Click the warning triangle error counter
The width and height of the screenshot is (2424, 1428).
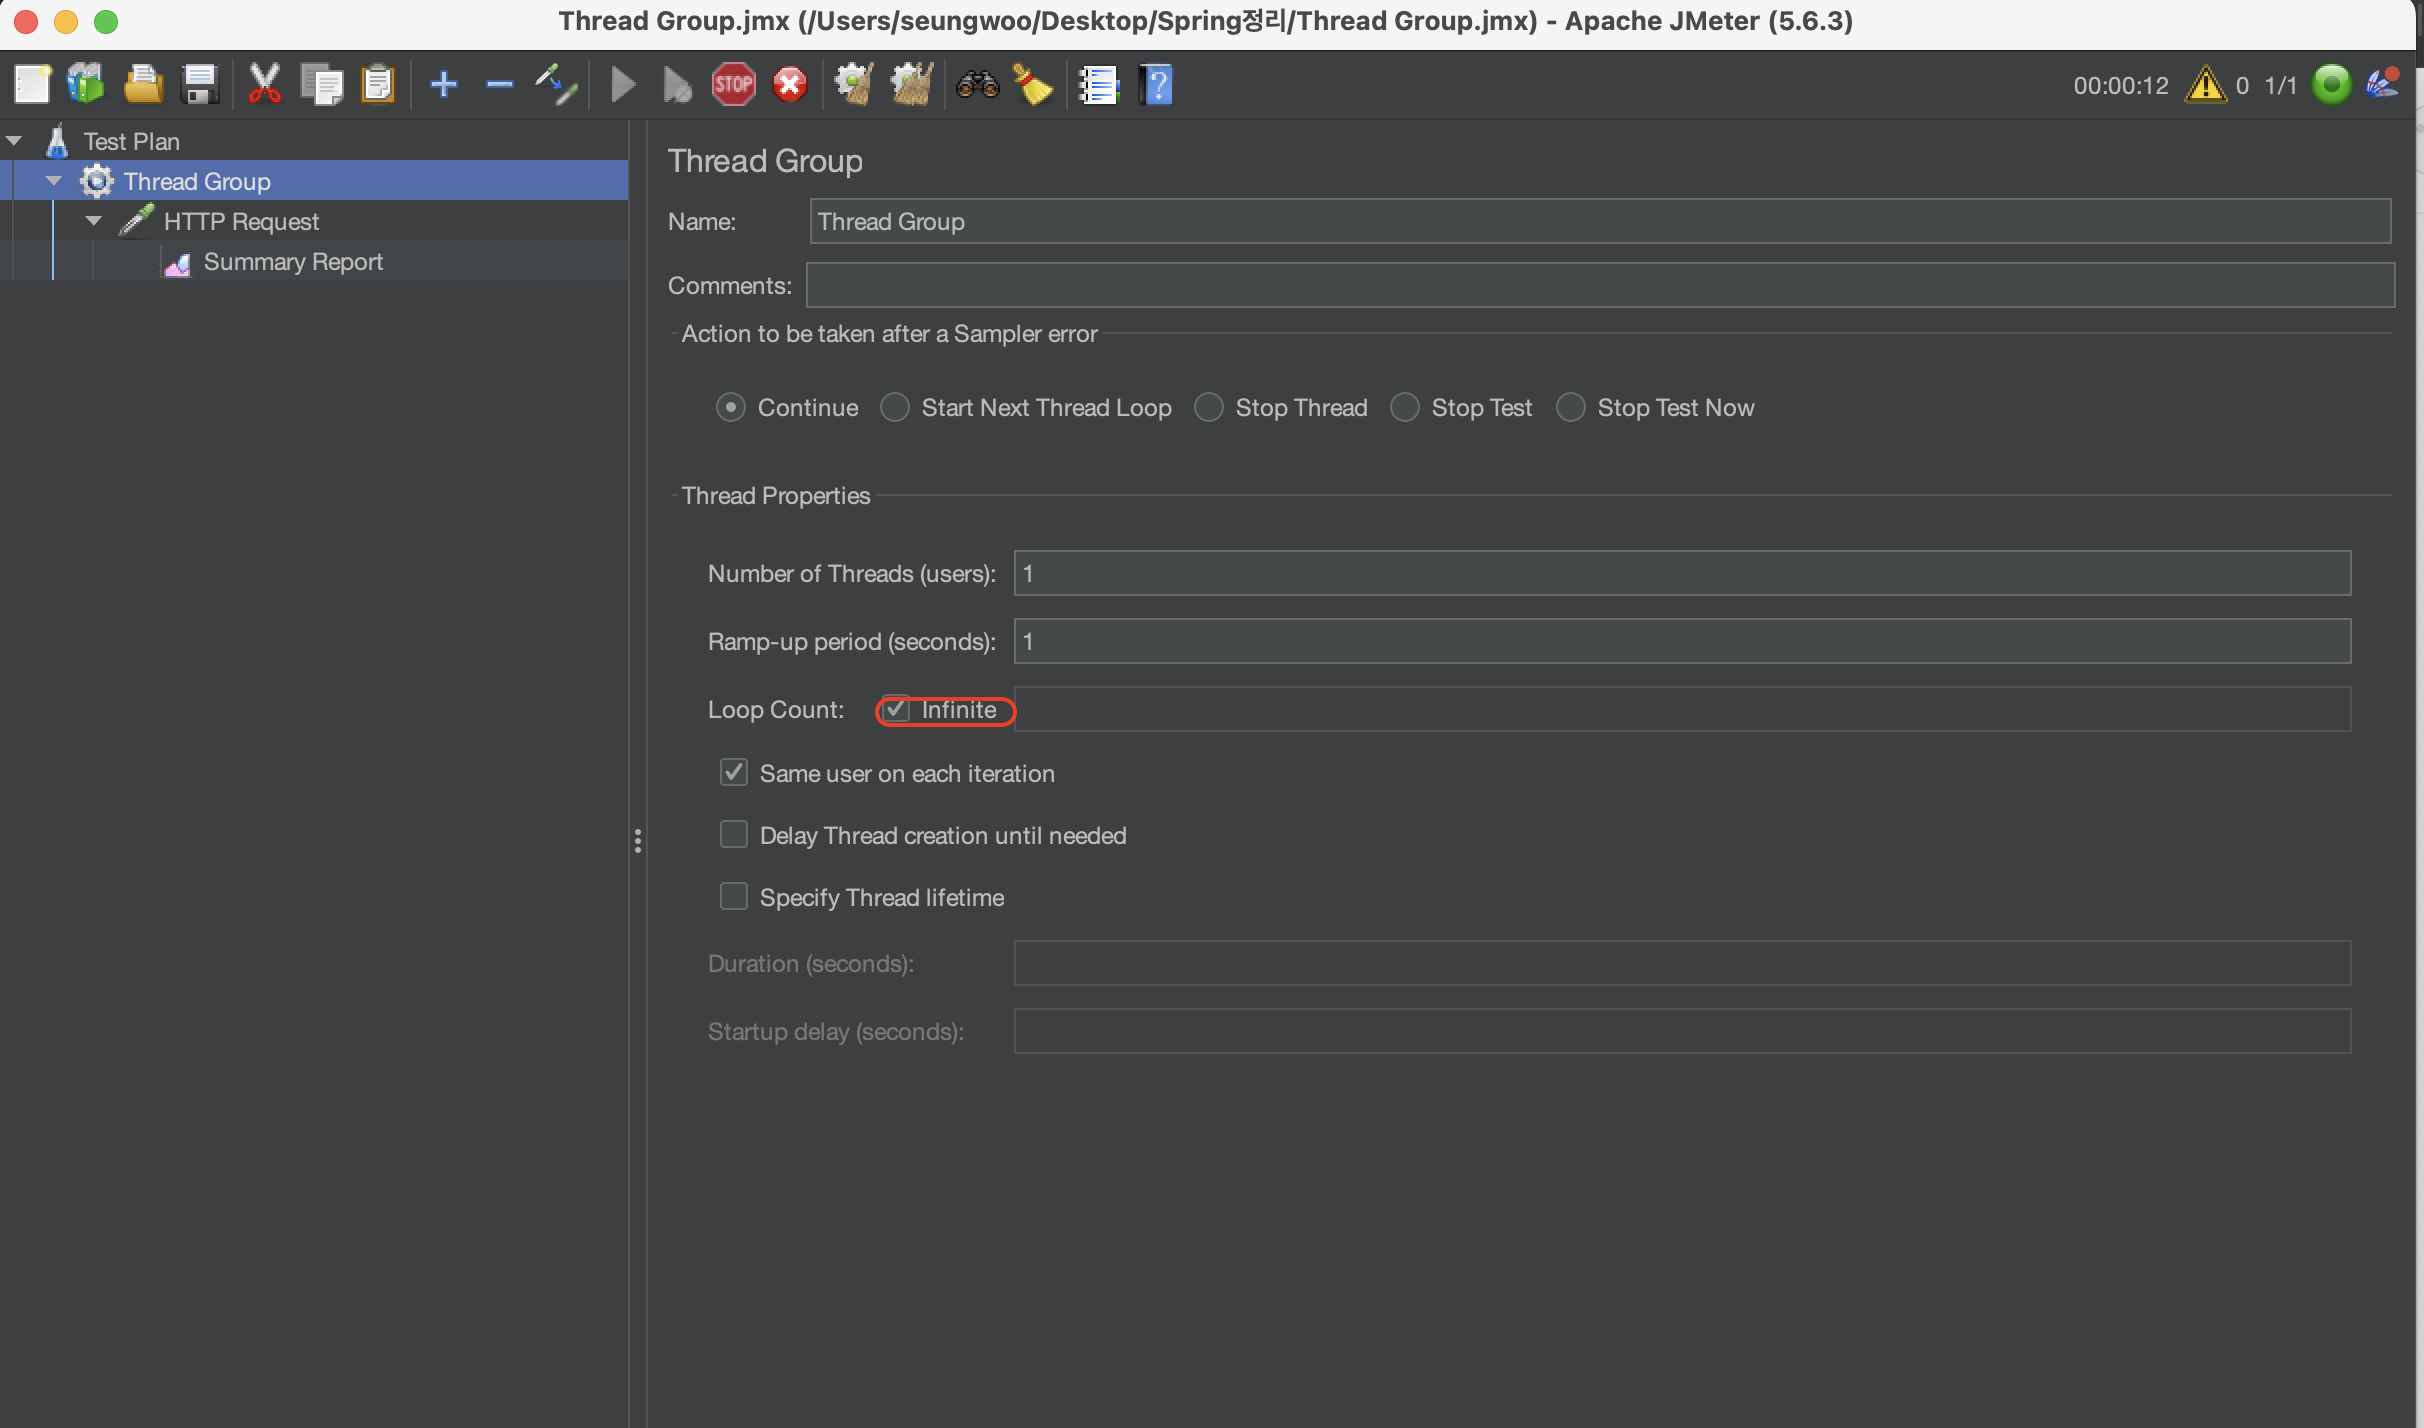[x=2205, y=85]
